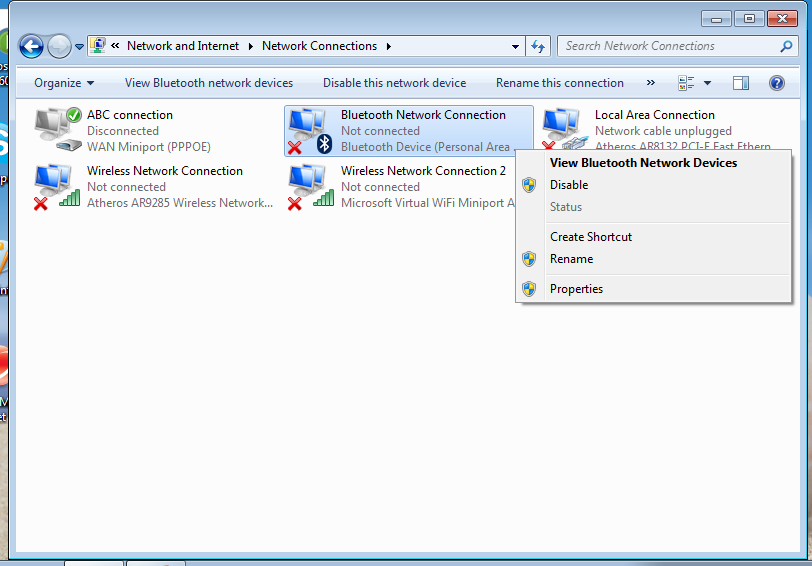
Task: Click the Back navigation arrow button
Action: point(31,47)
